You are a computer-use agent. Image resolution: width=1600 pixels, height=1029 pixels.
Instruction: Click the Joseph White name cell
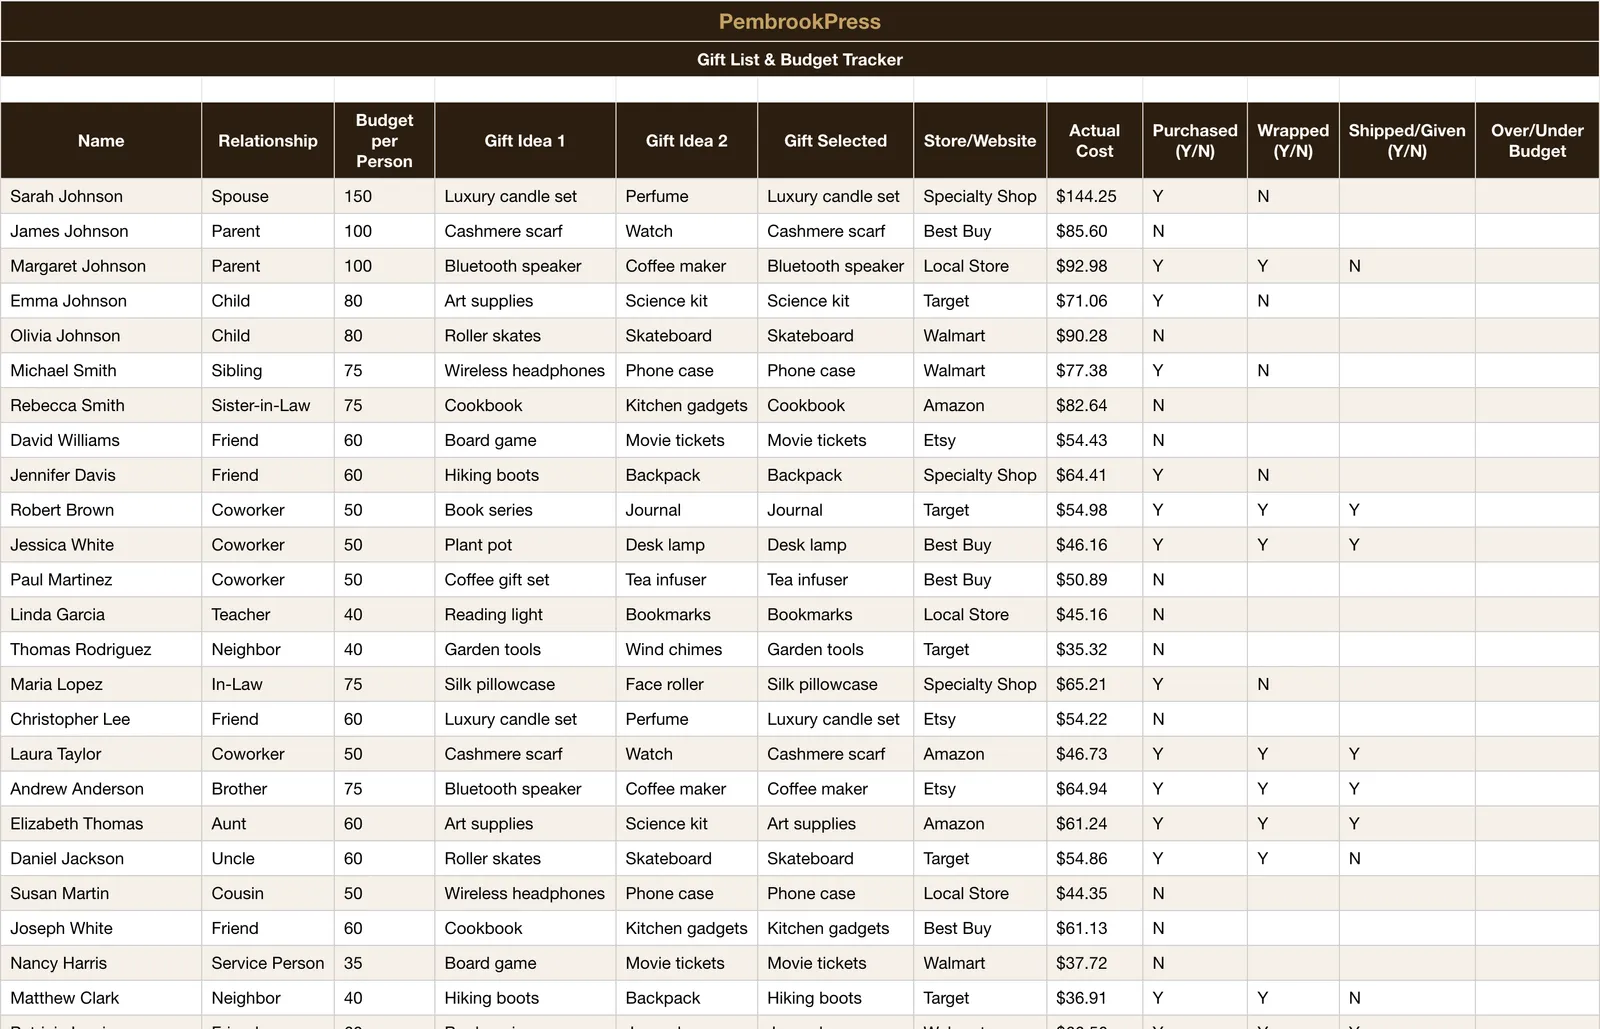pos(101,928)
